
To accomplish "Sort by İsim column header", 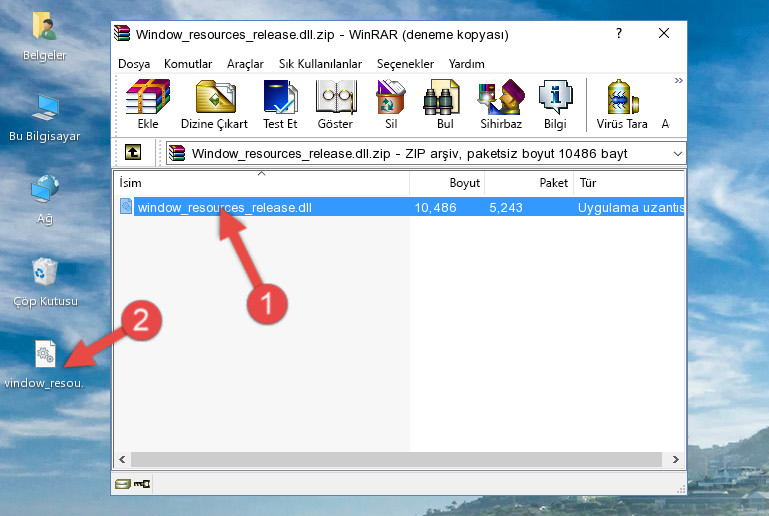I will [261, 183].
